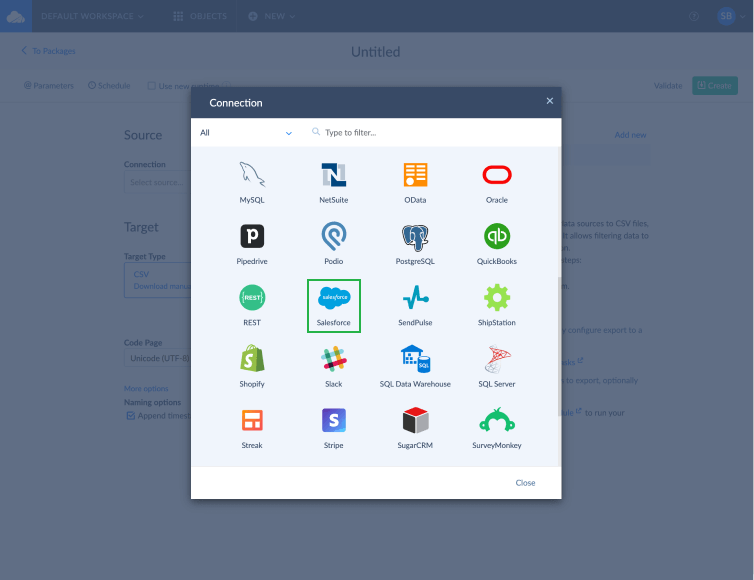Open the Objects menu
The width and height of the screenshot is (754, 580).
[x=200, y=16]
